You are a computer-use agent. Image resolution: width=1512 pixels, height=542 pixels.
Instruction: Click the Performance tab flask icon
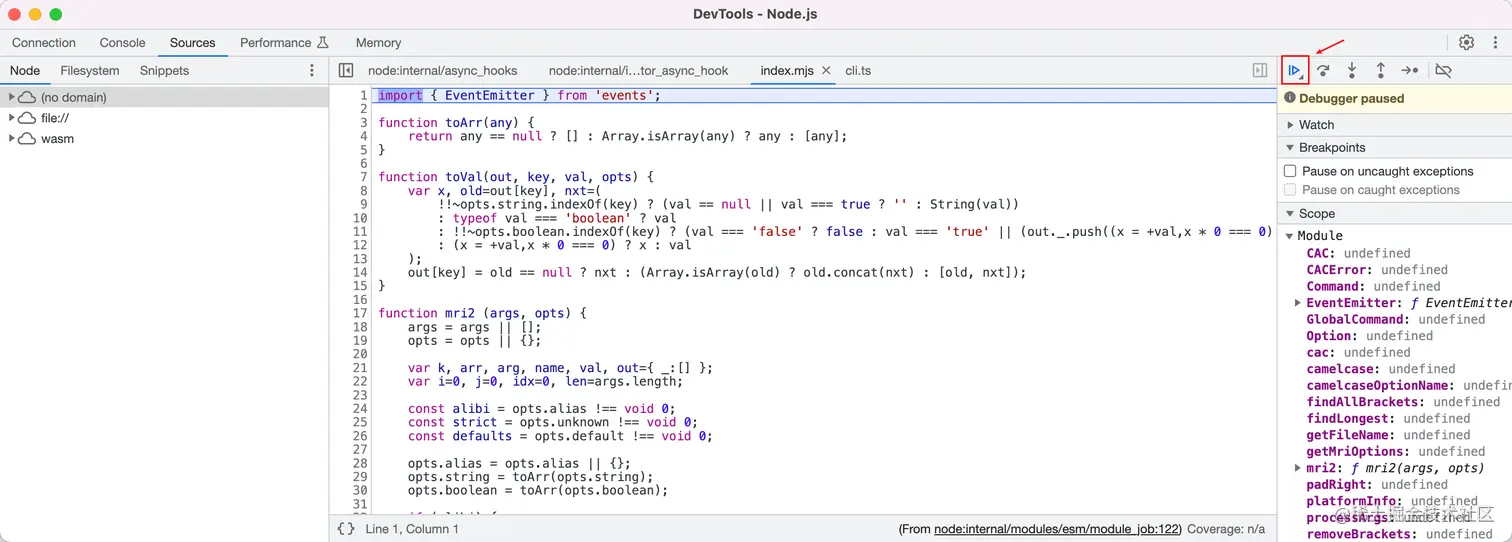coord(323,43)
